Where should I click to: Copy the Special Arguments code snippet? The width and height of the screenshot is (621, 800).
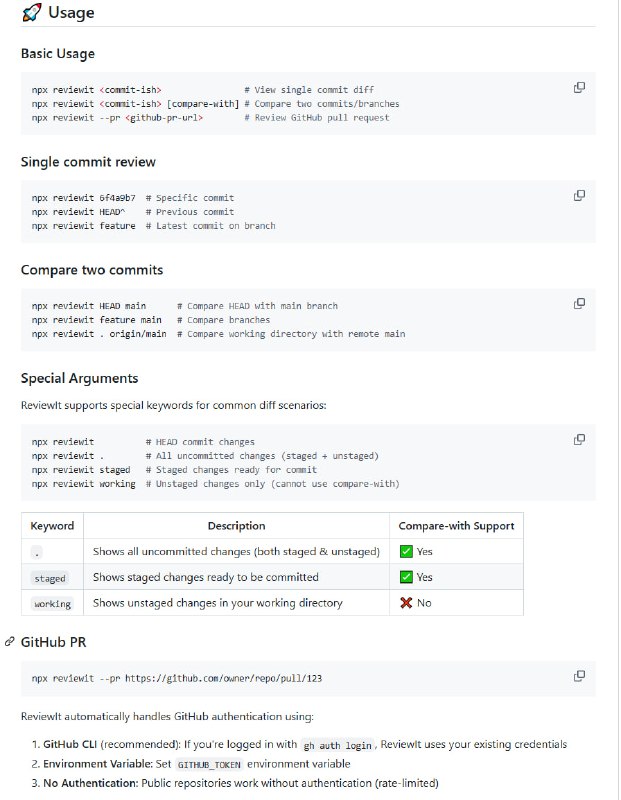coord(579,439)
